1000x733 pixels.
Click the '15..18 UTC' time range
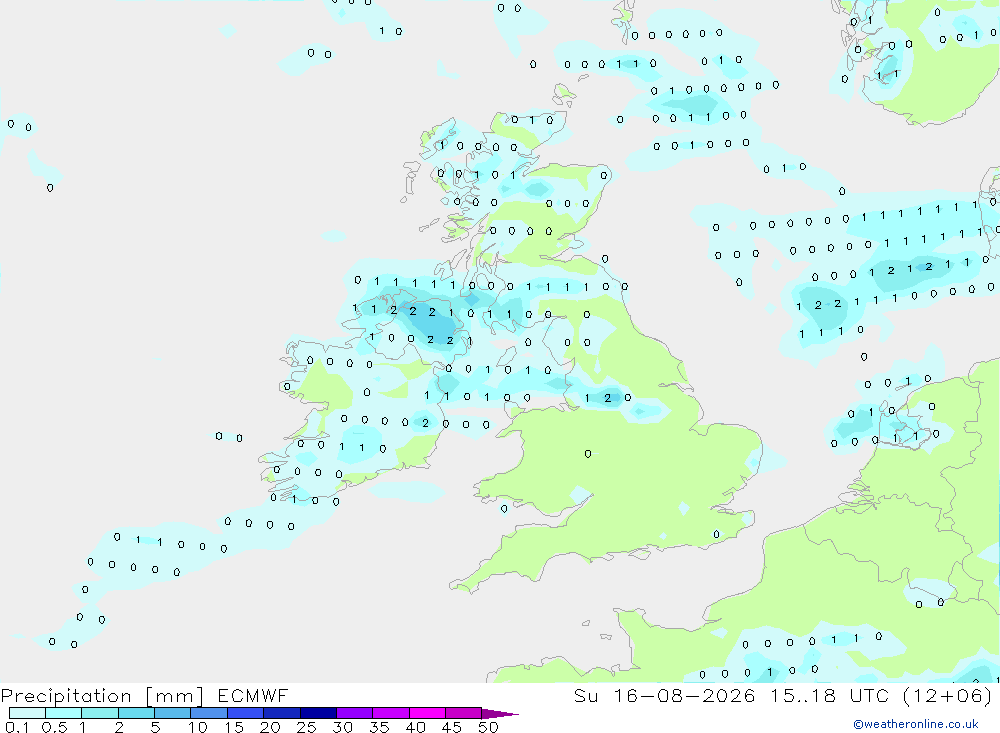(x=829, y=695)
